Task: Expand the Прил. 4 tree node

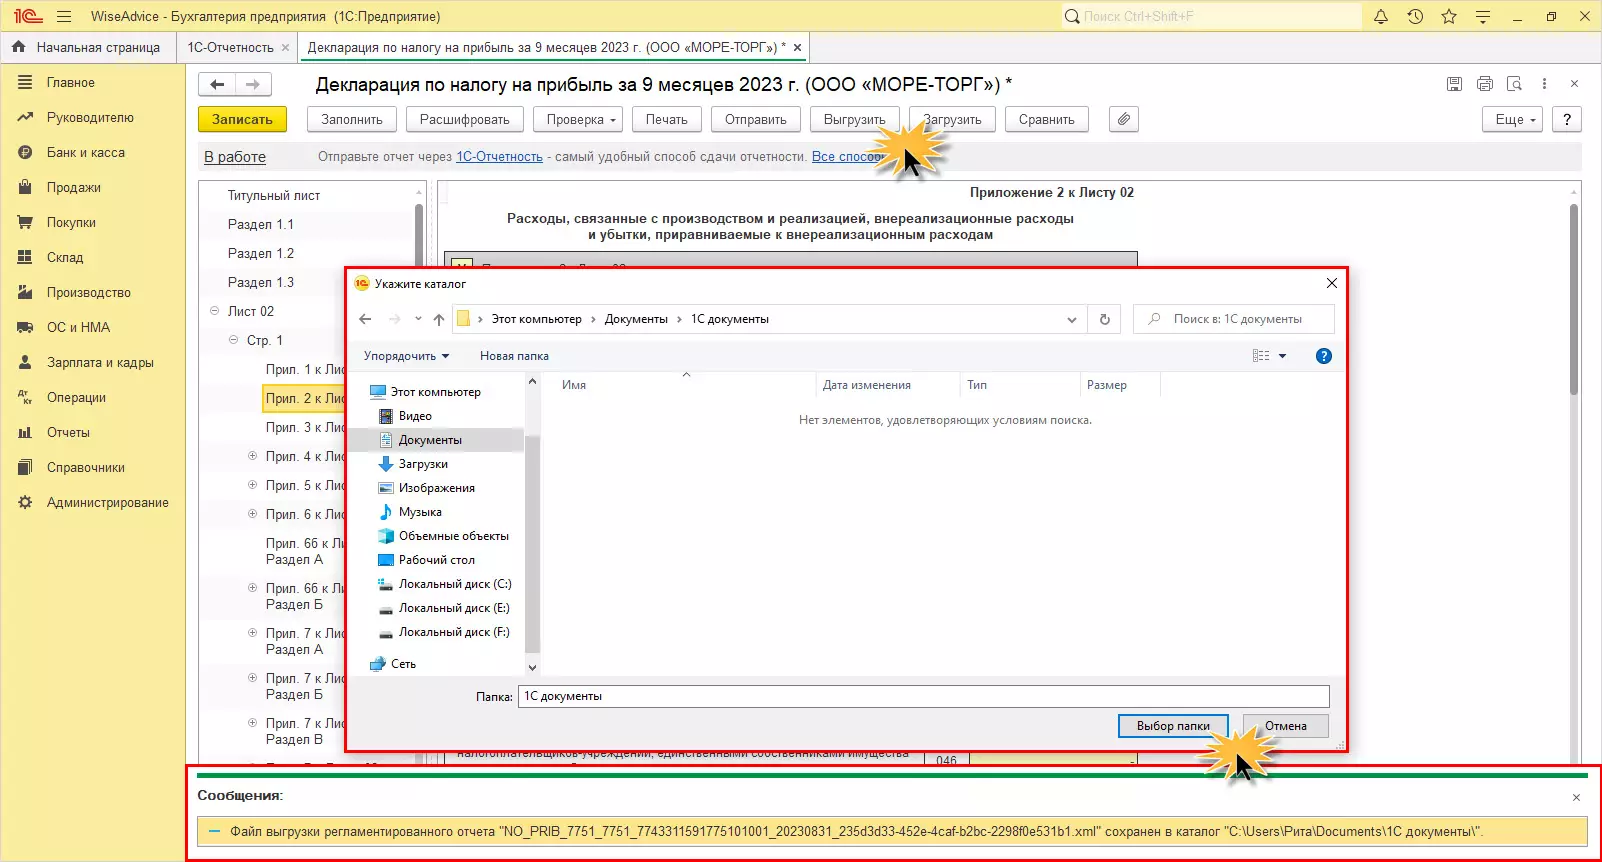Action: (x=252, y=456)
